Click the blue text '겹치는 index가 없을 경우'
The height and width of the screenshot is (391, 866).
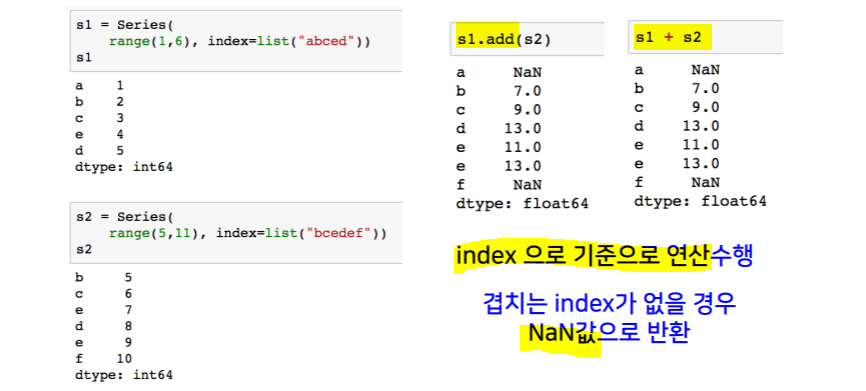coord(610,304)
